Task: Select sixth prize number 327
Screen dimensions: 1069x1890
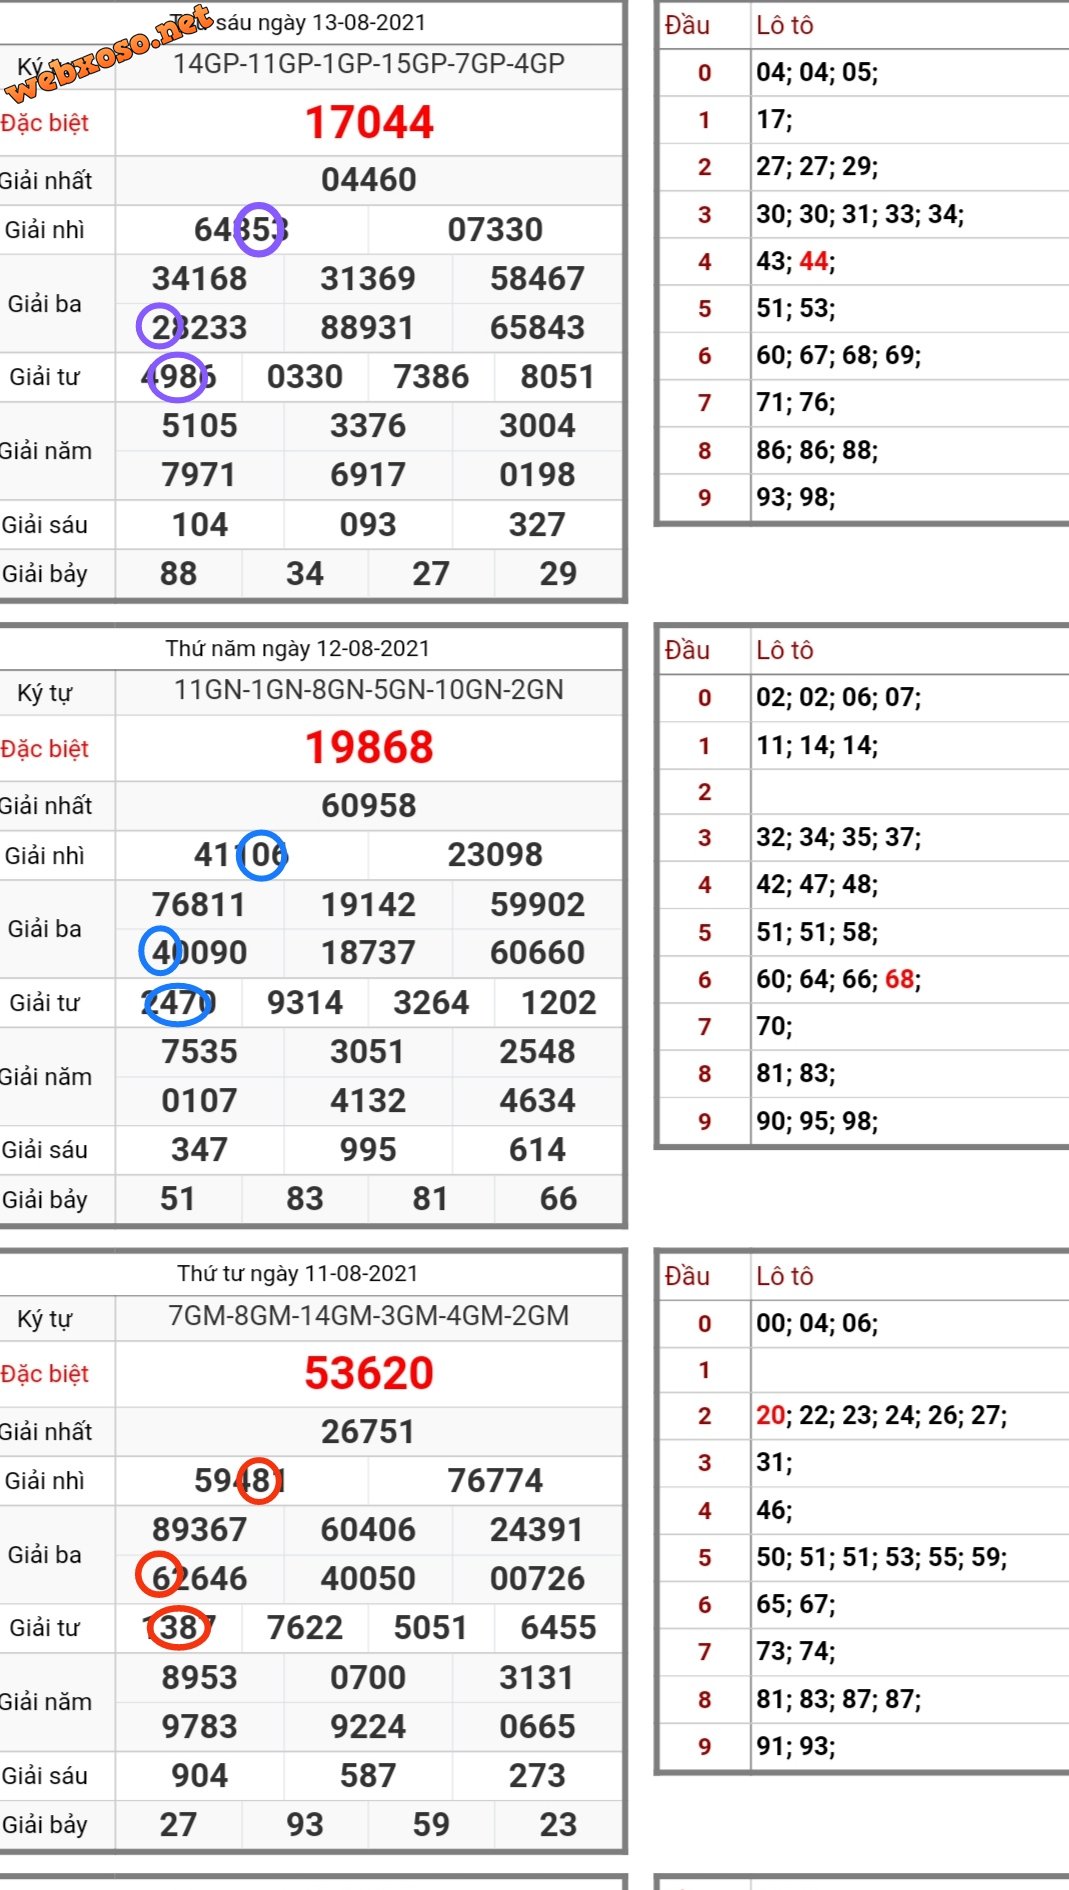Action: [x=537, y=525]
